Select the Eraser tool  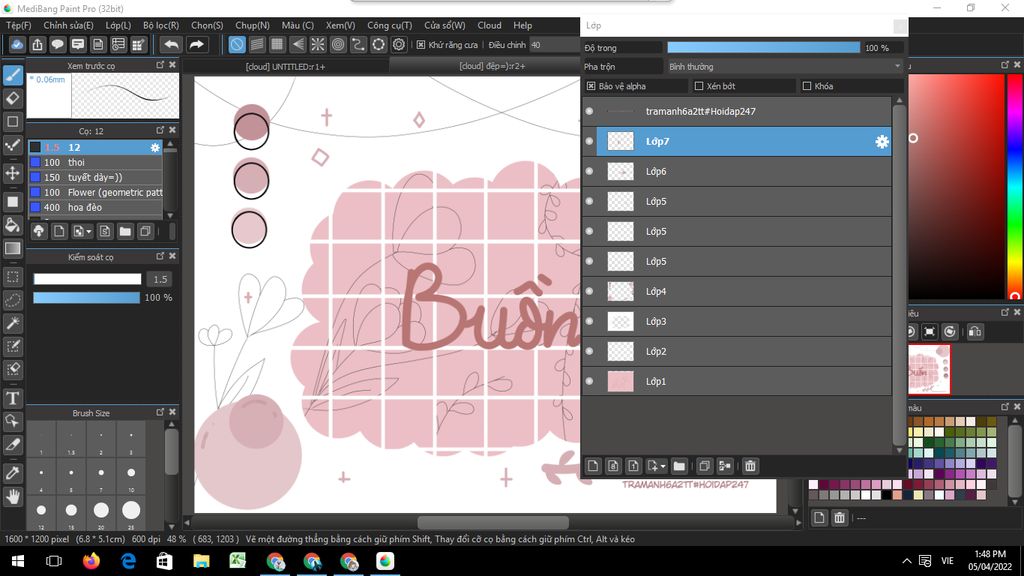pos(13,99)
